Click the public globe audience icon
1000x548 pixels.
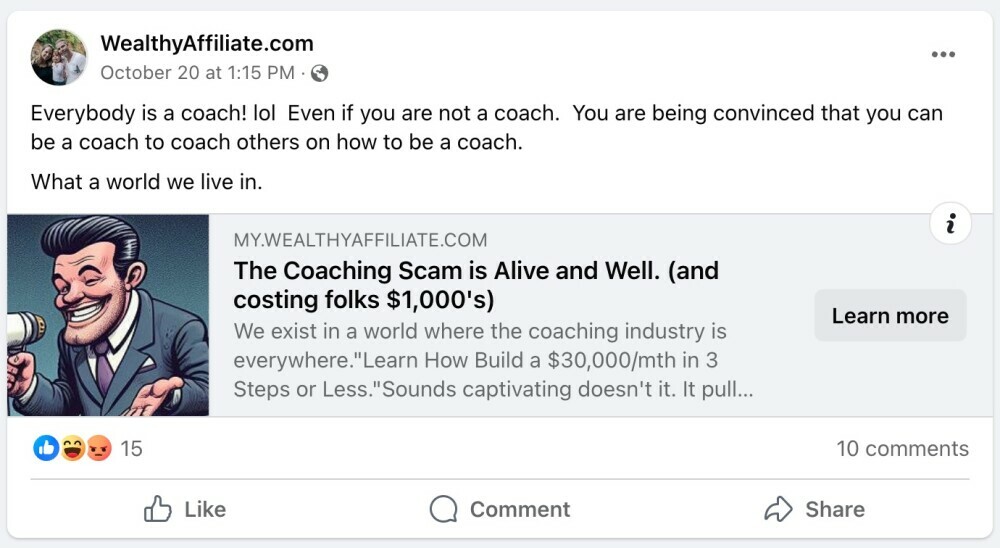[320, 73]
